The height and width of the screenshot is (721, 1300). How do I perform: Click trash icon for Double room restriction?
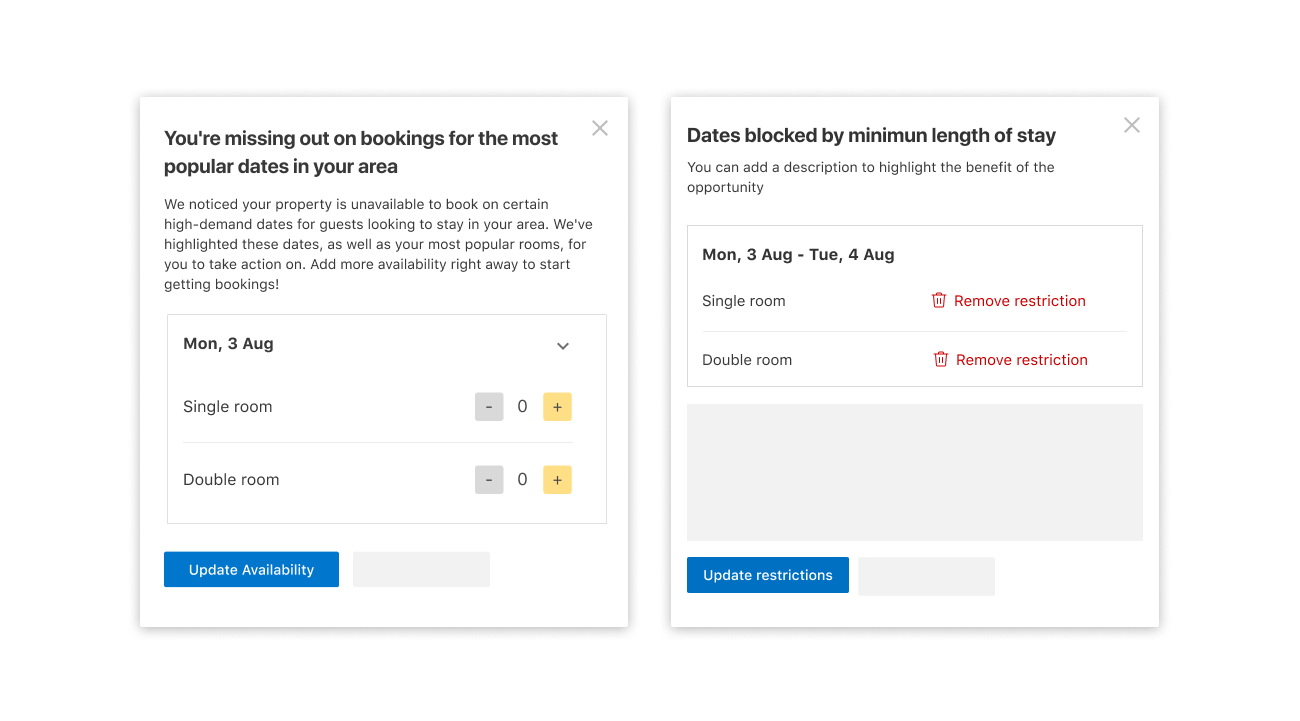(x=941, y=359)
